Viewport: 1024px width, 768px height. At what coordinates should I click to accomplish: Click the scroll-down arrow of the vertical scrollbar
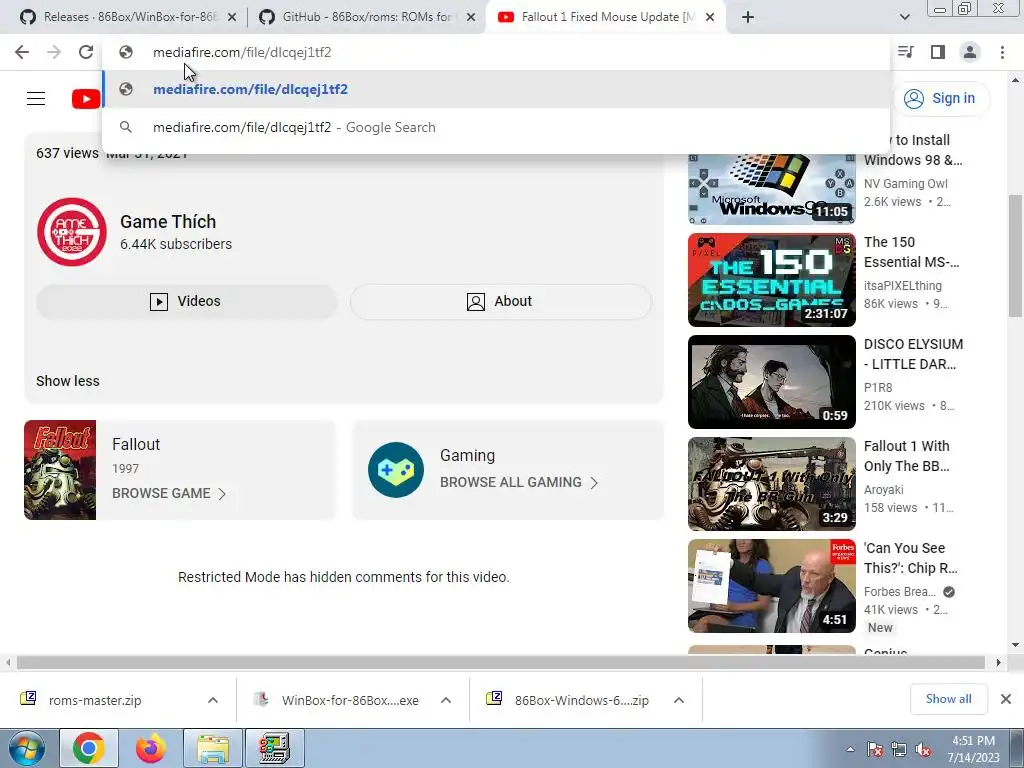tap(1015, 645)
